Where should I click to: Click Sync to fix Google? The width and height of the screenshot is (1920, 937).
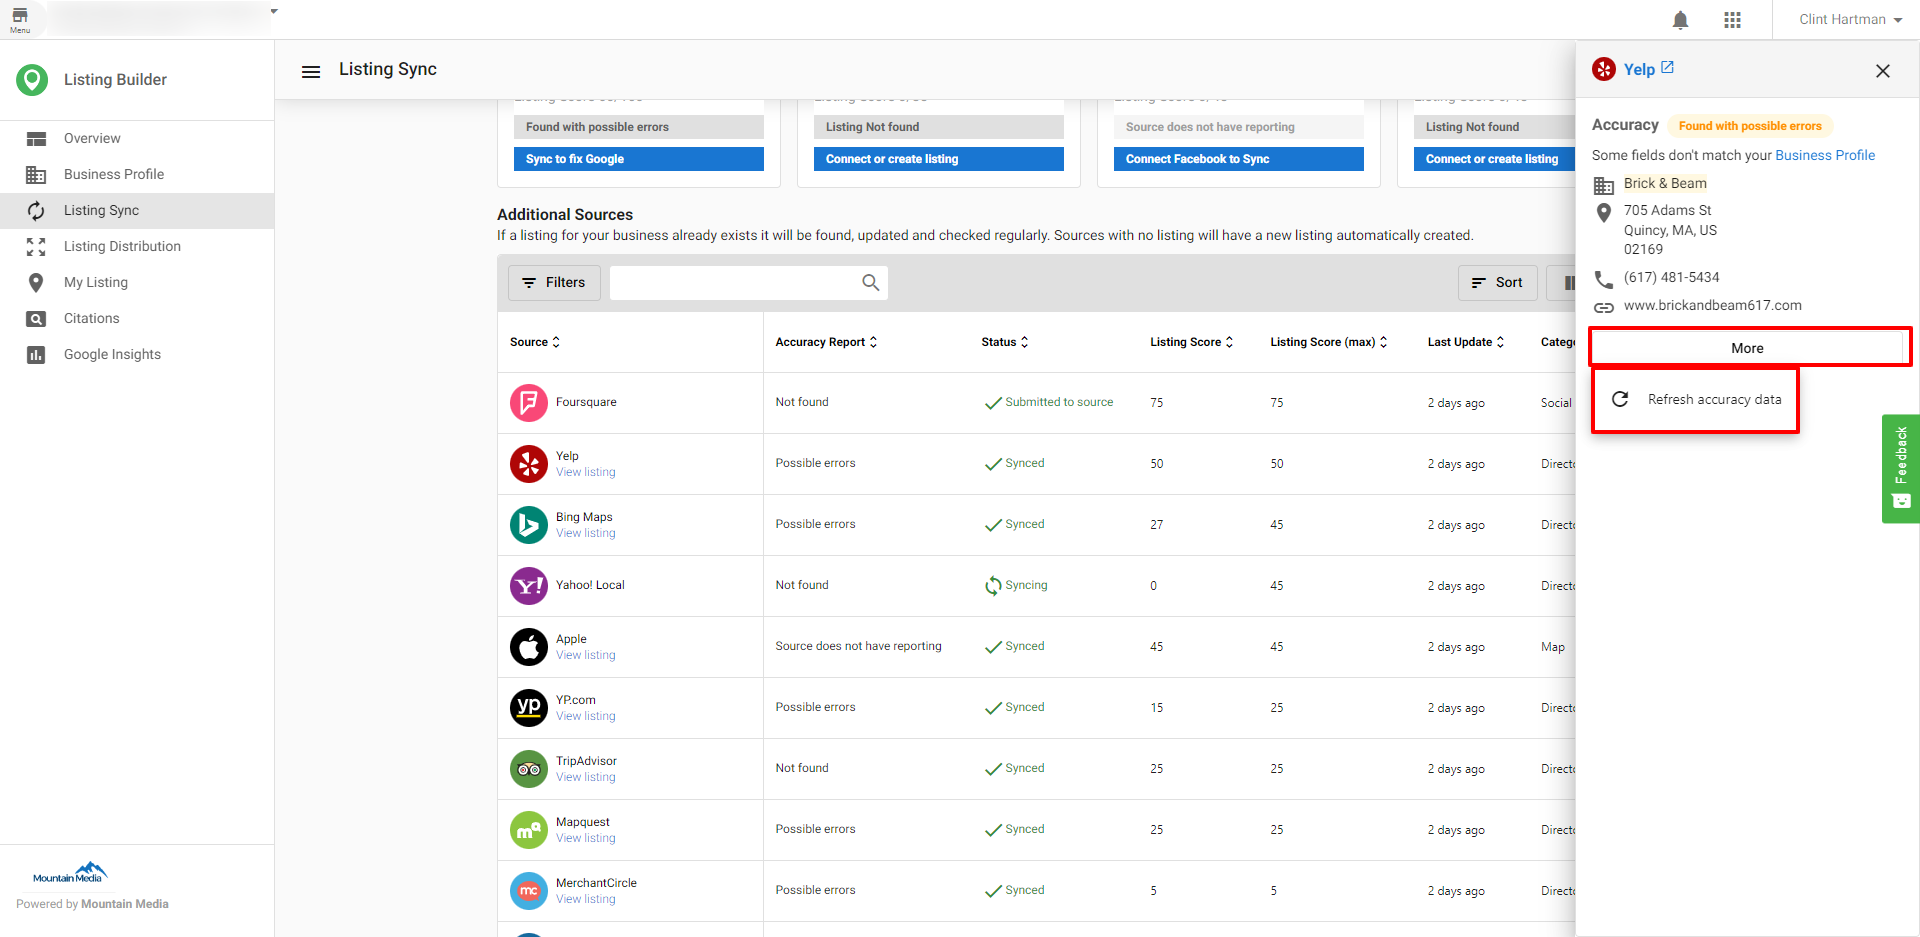638,158
